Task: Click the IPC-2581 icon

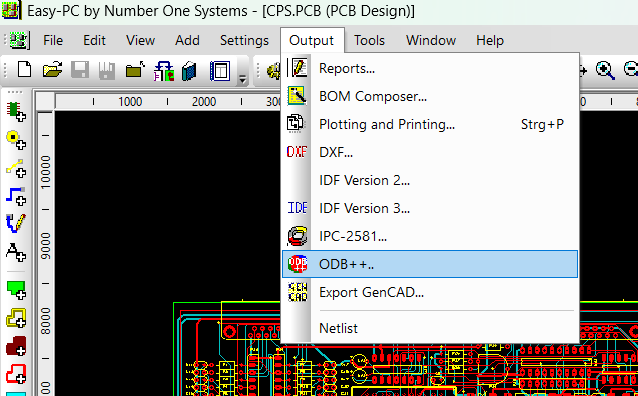Action: click(297, 236)
